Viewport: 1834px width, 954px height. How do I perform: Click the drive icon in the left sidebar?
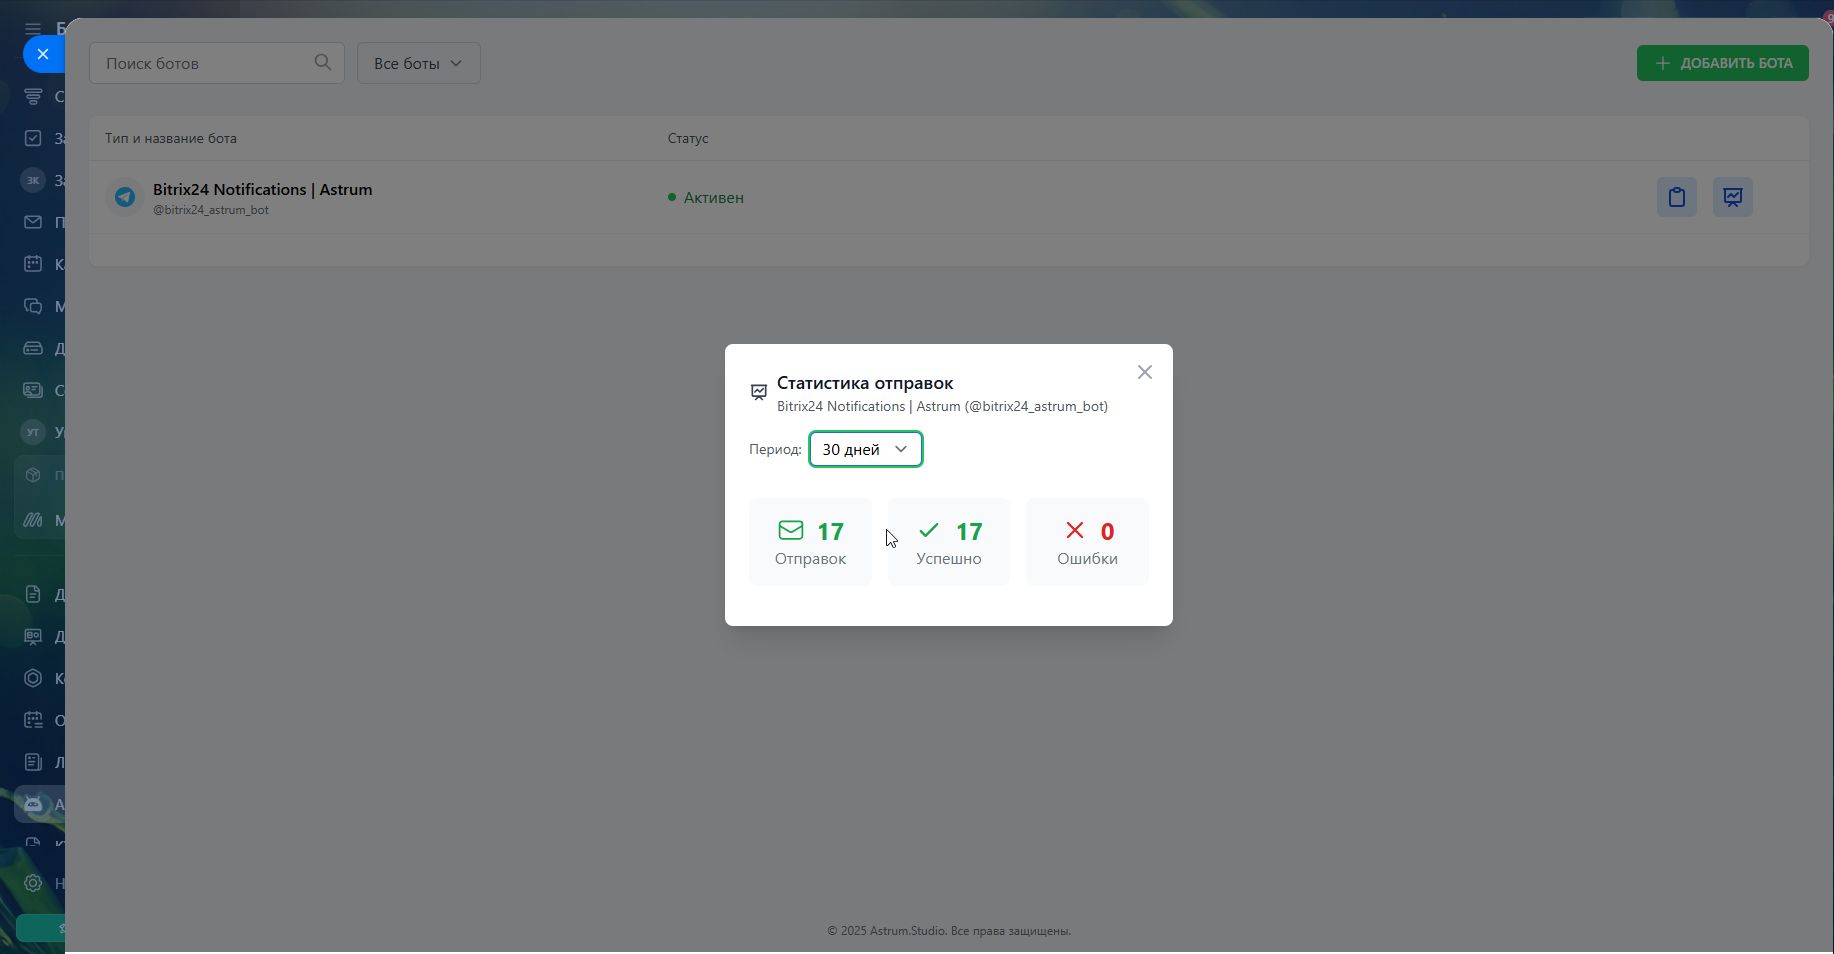[x=33, y=348]
